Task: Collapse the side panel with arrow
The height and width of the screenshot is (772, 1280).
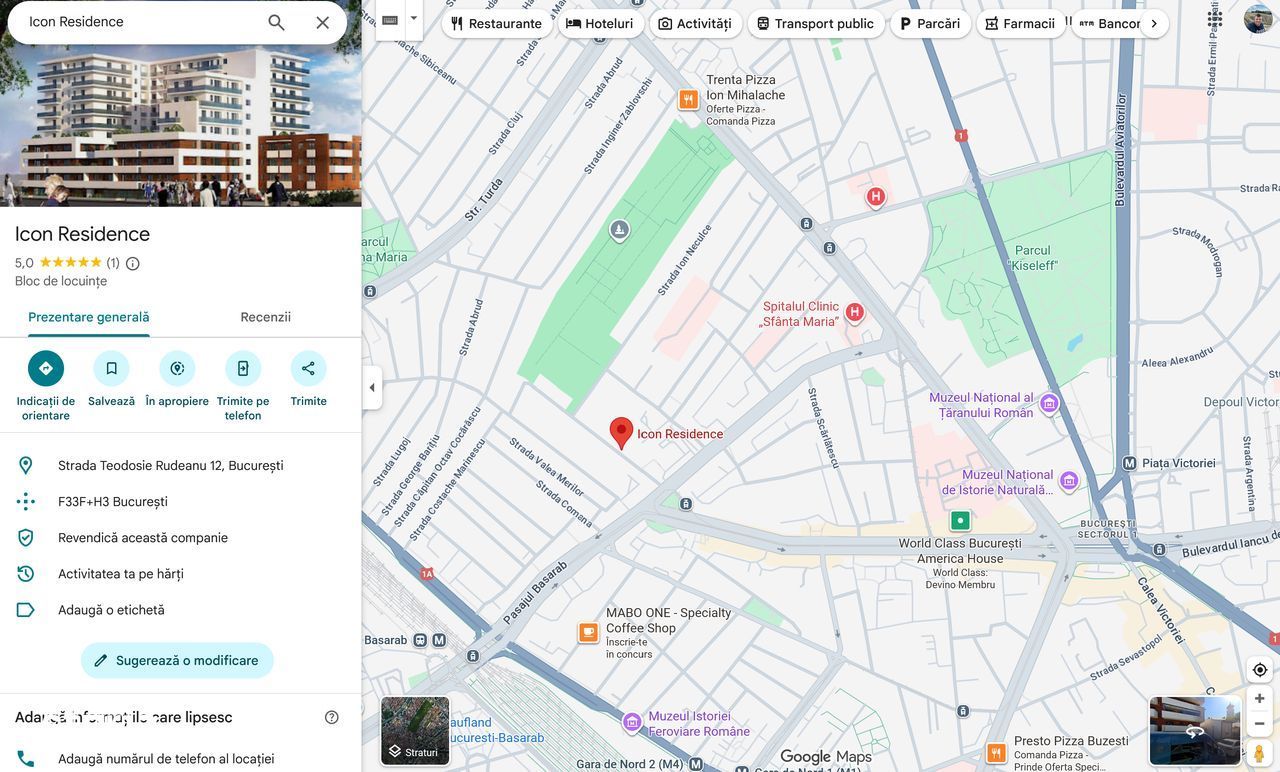Action: pyautogui.click(x=372, y=388)
